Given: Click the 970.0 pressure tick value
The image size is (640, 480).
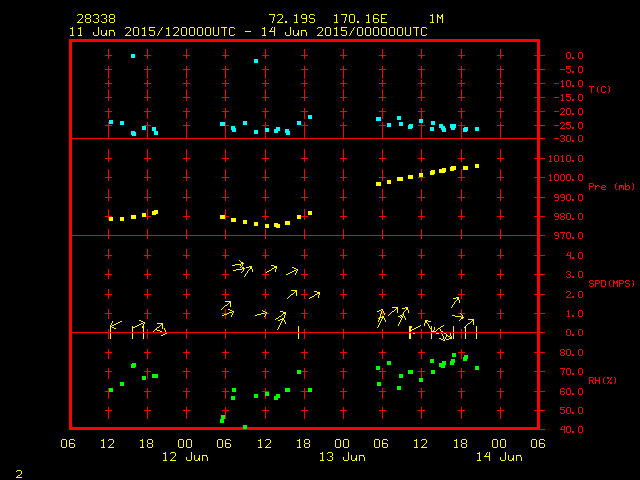Looking at the screenshot, I should coord(557,236).
